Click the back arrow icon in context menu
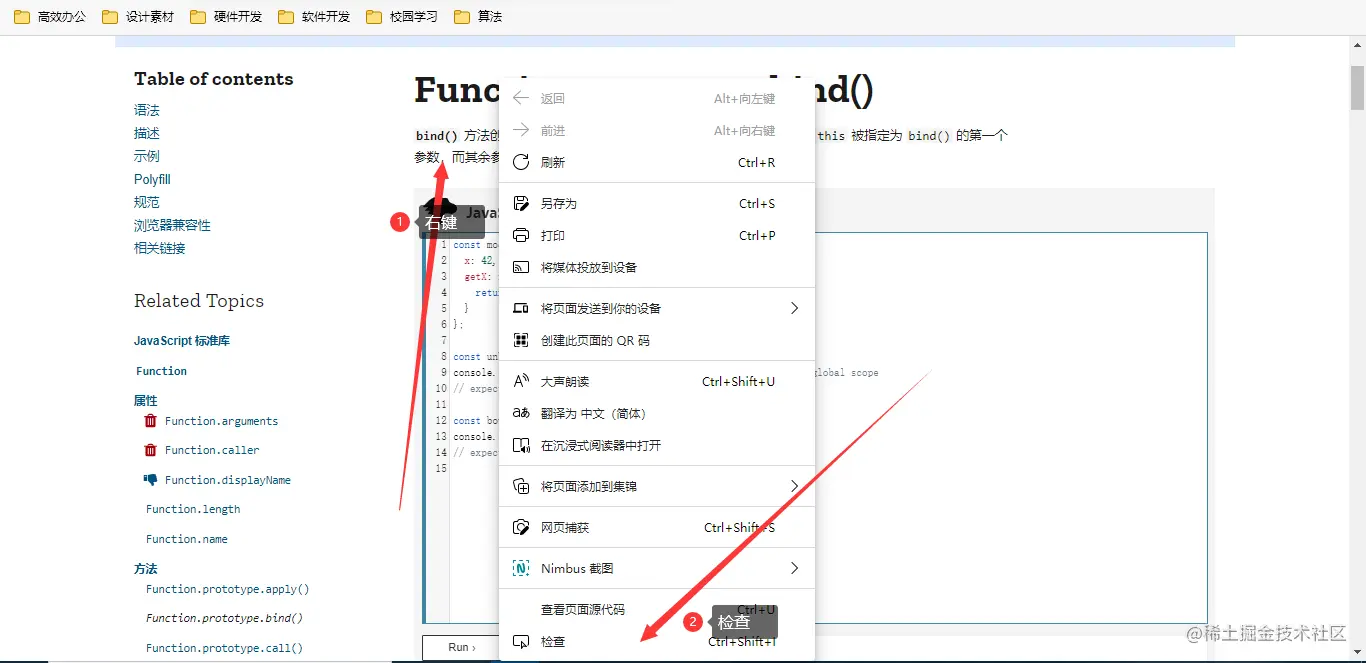 point(520,98)
